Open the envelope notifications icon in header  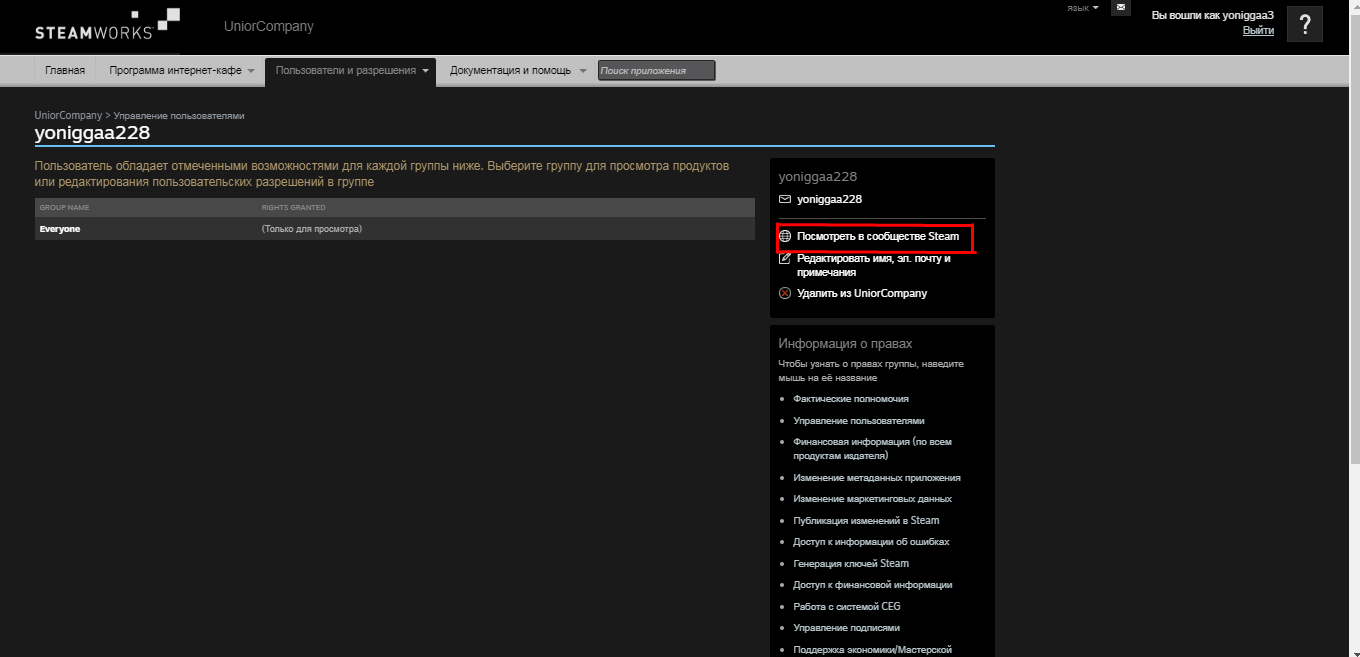pos(1120,8)
